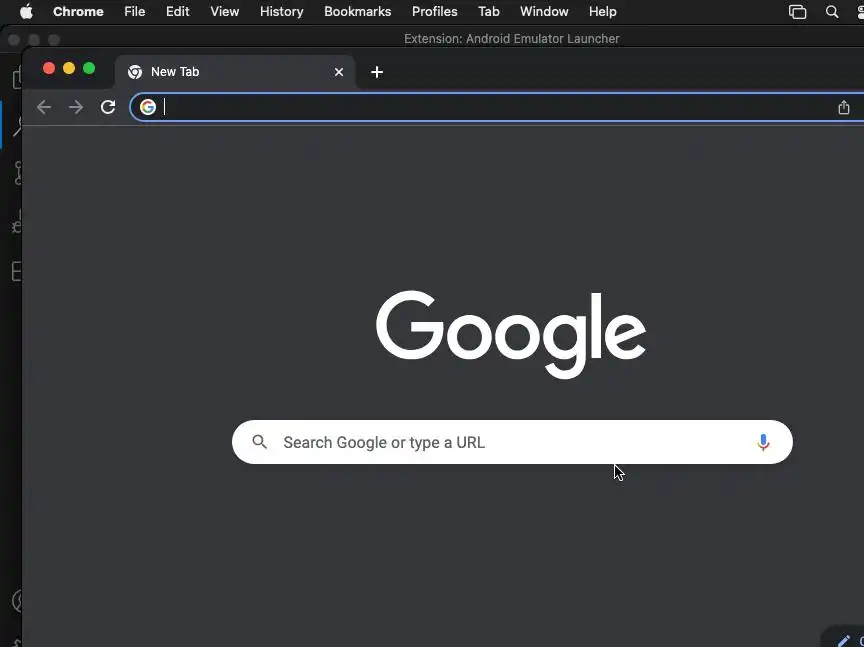Click Extension: Android Emulator Launcher title

click(x=511, y=39)
